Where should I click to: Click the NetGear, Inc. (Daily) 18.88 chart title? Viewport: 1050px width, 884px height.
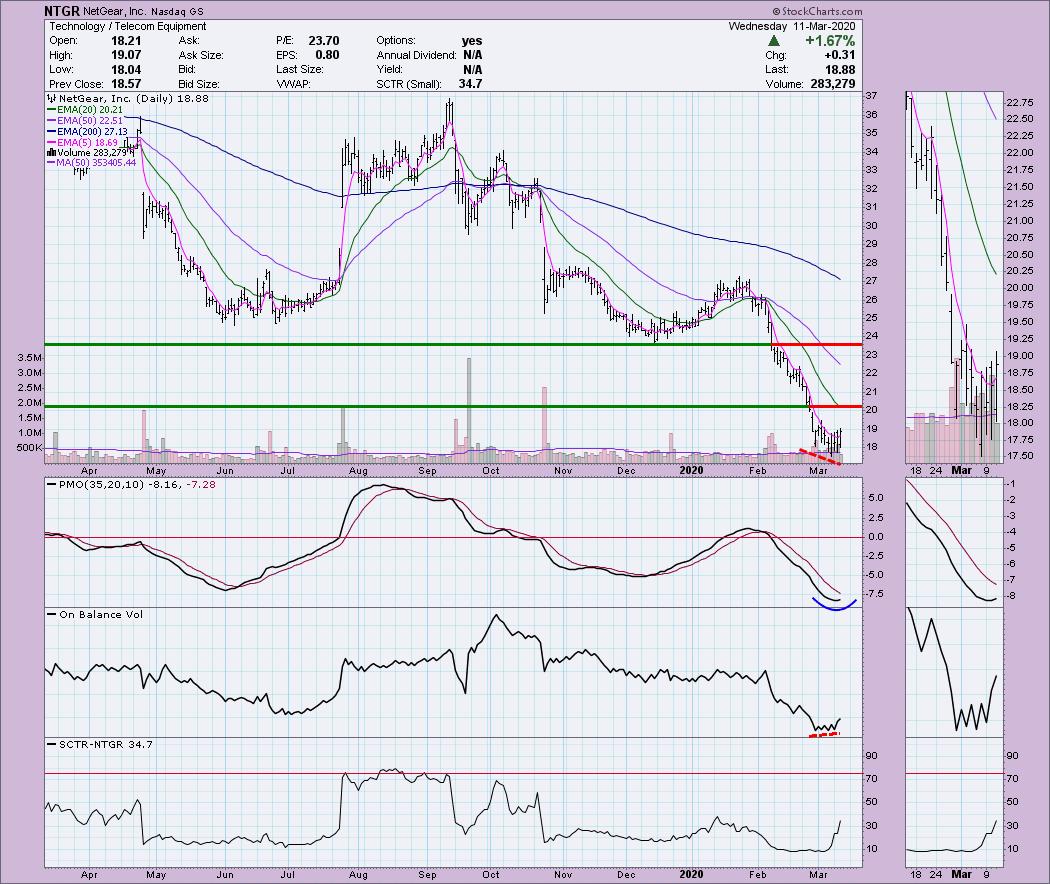pyautogui.click(x=127, y=98)
